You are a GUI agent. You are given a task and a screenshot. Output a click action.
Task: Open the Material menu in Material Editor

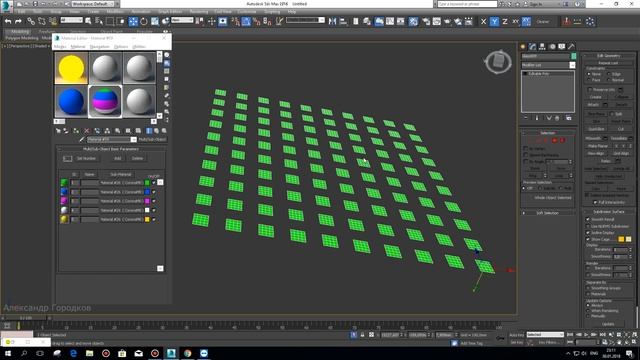pos(78,47)
